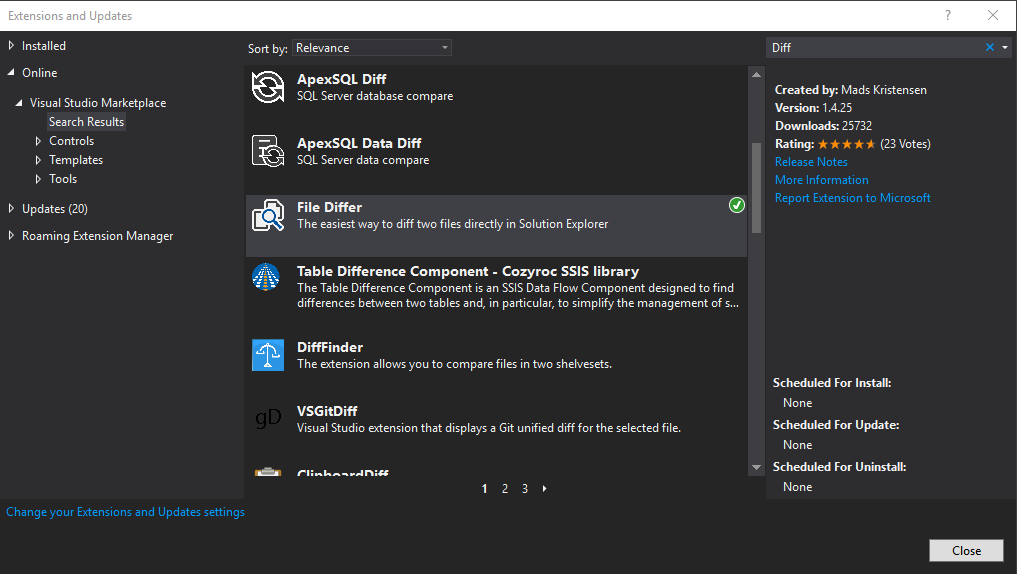Select the Tools tree label

(63, 178)
